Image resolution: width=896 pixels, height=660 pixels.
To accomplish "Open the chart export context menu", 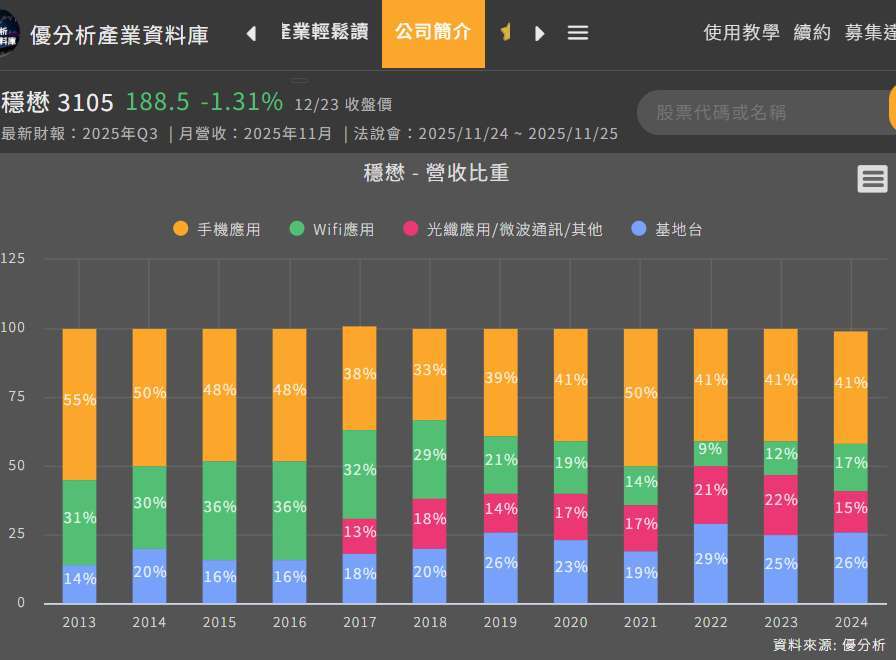I will [x=872, y=179].
